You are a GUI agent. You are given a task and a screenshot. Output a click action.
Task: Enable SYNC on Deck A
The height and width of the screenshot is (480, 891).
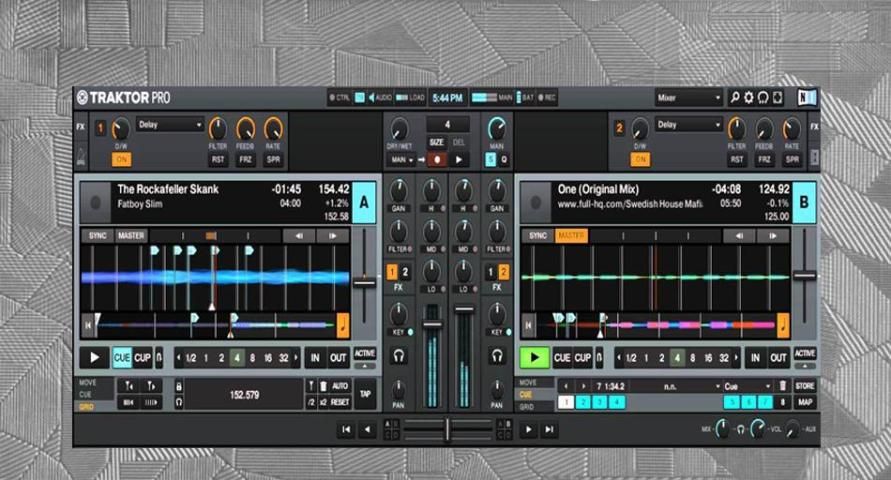[97, 236]
